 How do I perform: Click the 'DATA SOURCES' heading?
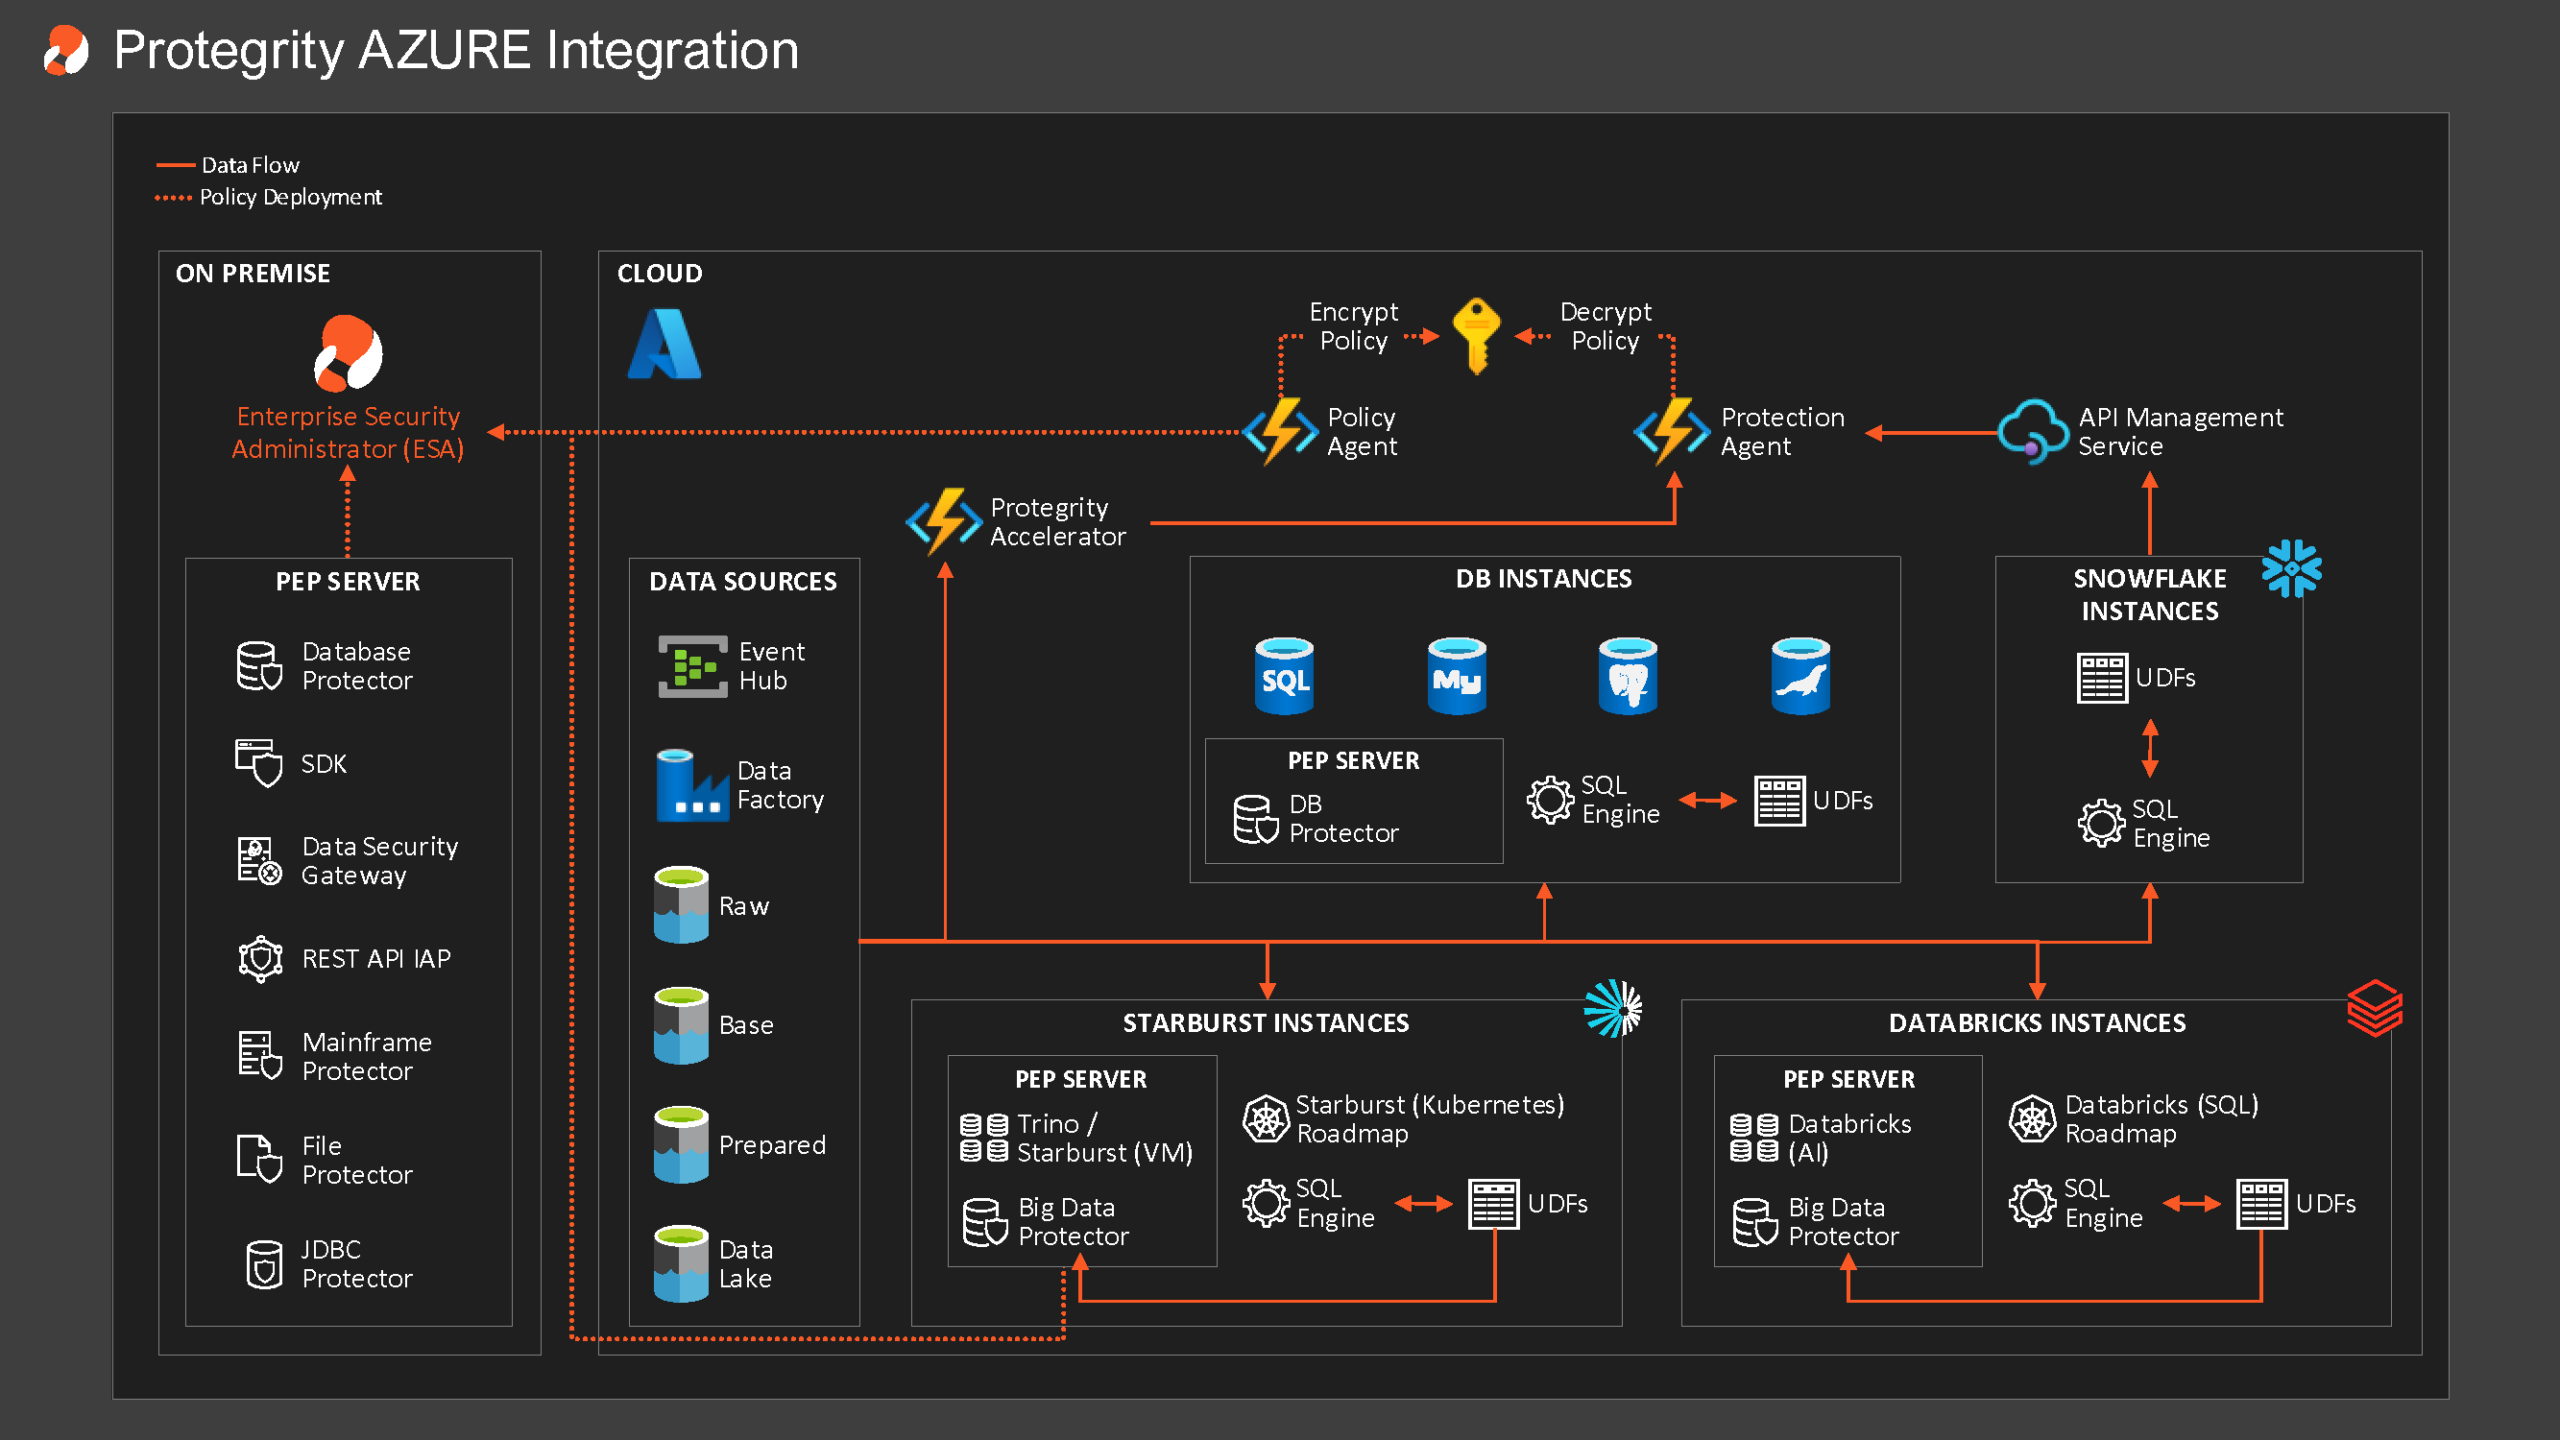(x=743, y=581)
